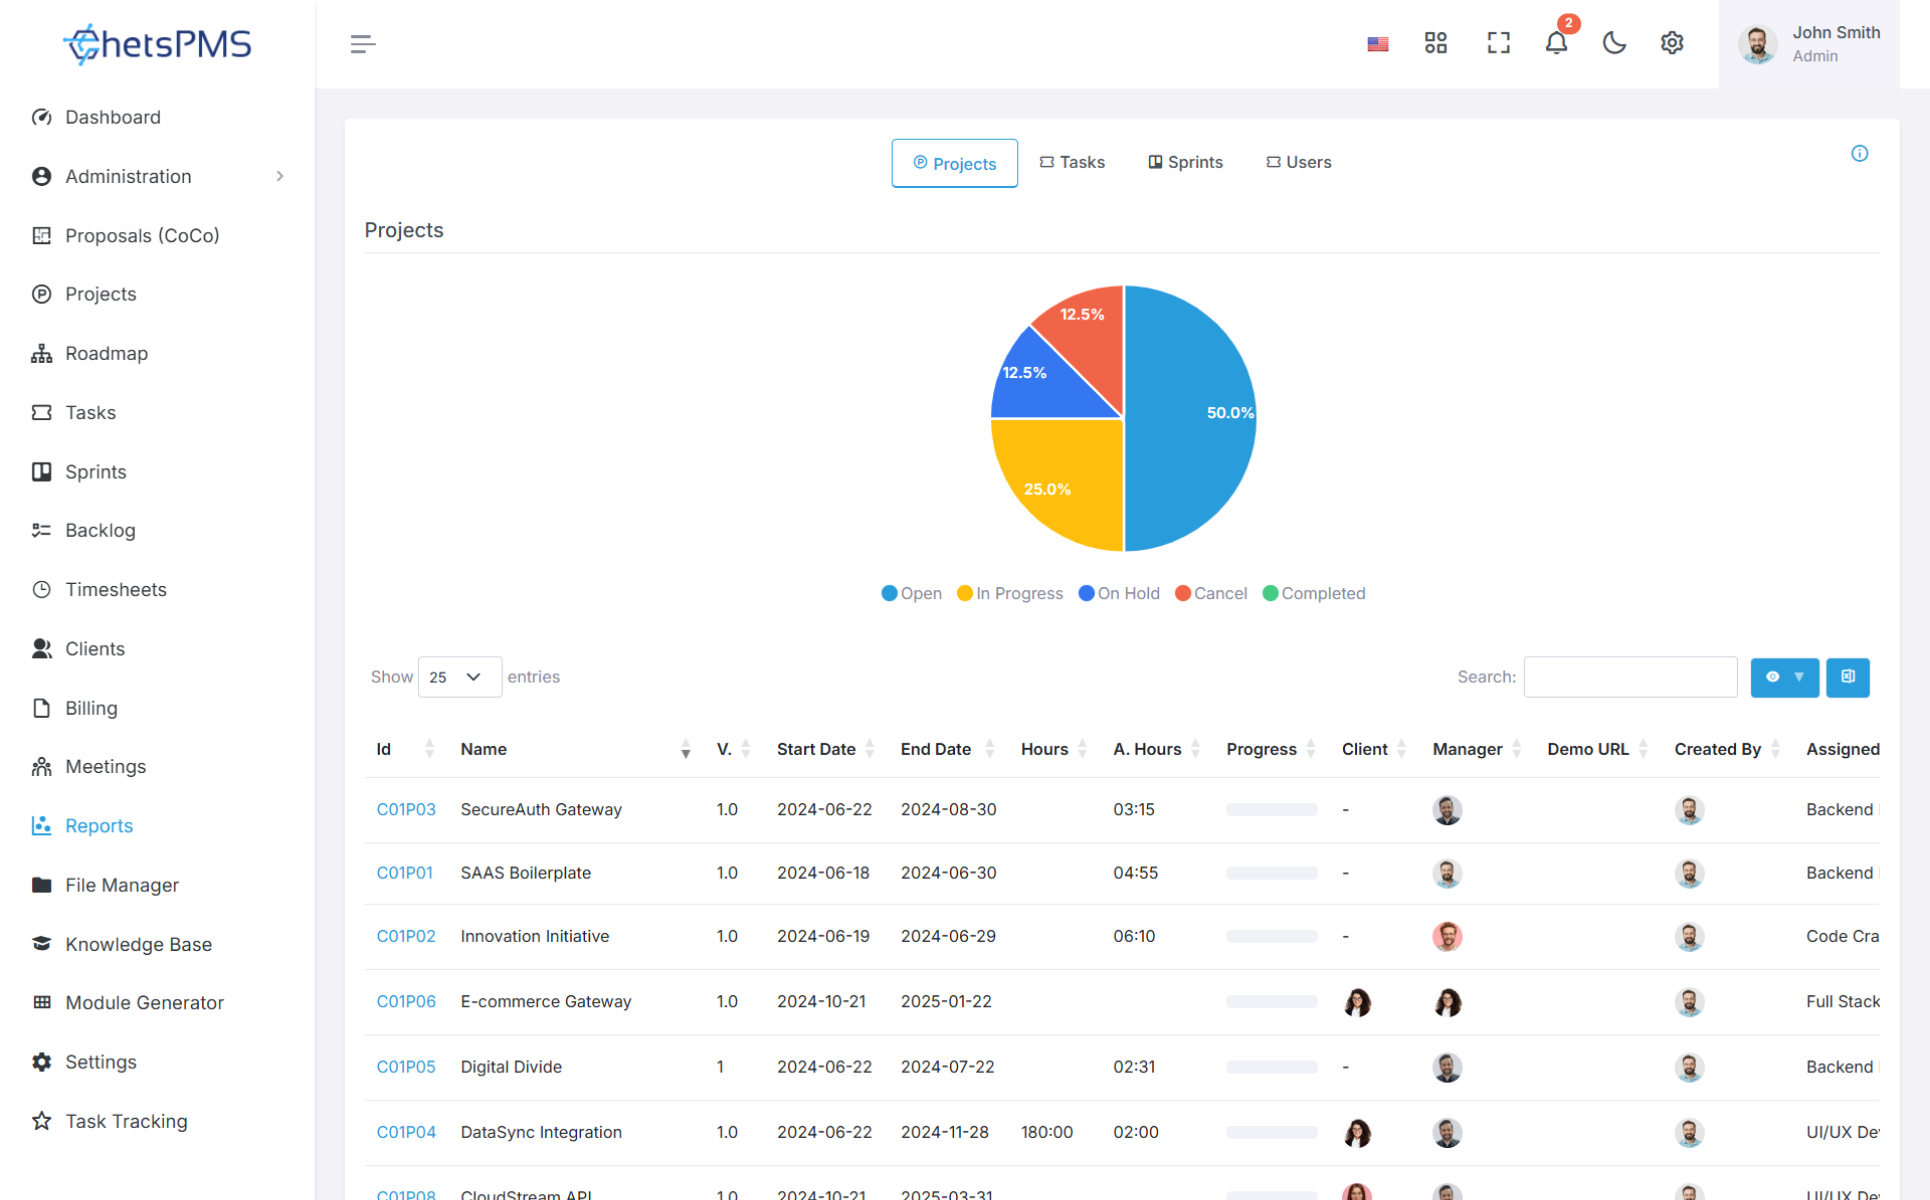Toggle Completed series in chart legend
The width and height of the screenshot is (1930, 1200).
1313,593
